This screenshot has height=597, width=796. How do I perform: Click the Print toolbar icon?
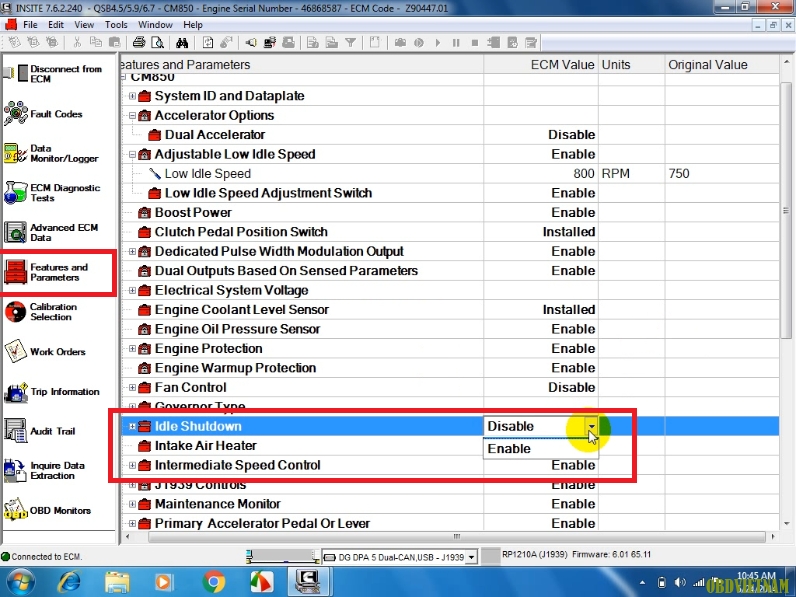click(x=139, y=43)
